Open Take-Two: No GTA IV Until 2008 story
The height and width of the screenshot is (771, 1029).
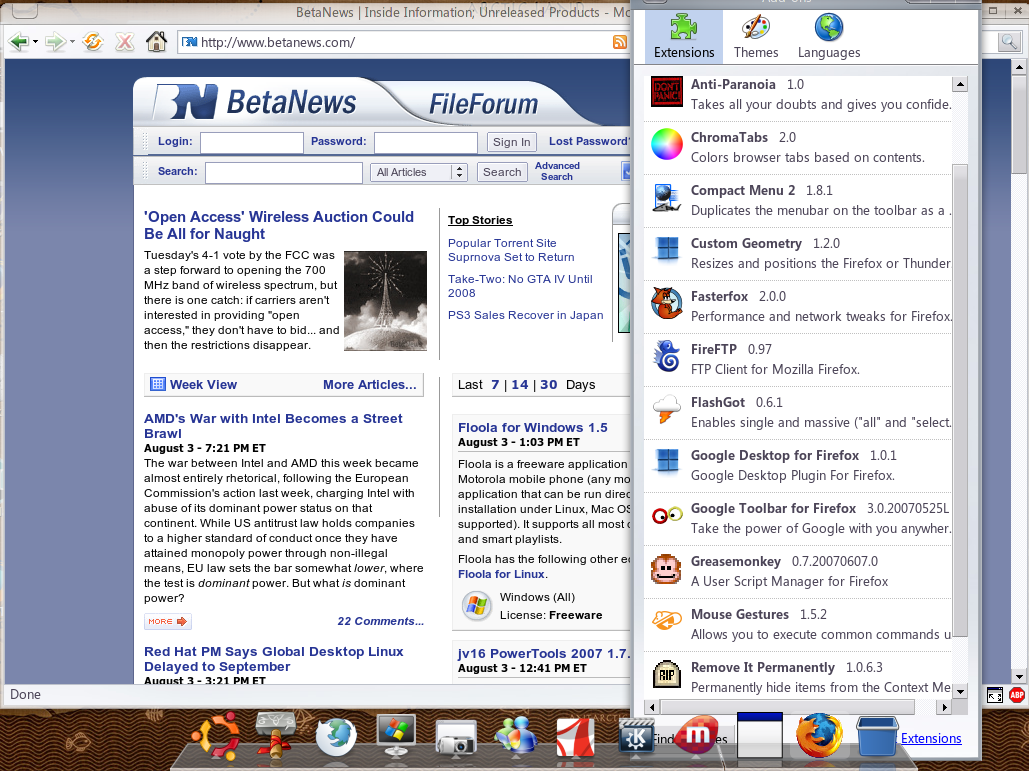(520, 286)
